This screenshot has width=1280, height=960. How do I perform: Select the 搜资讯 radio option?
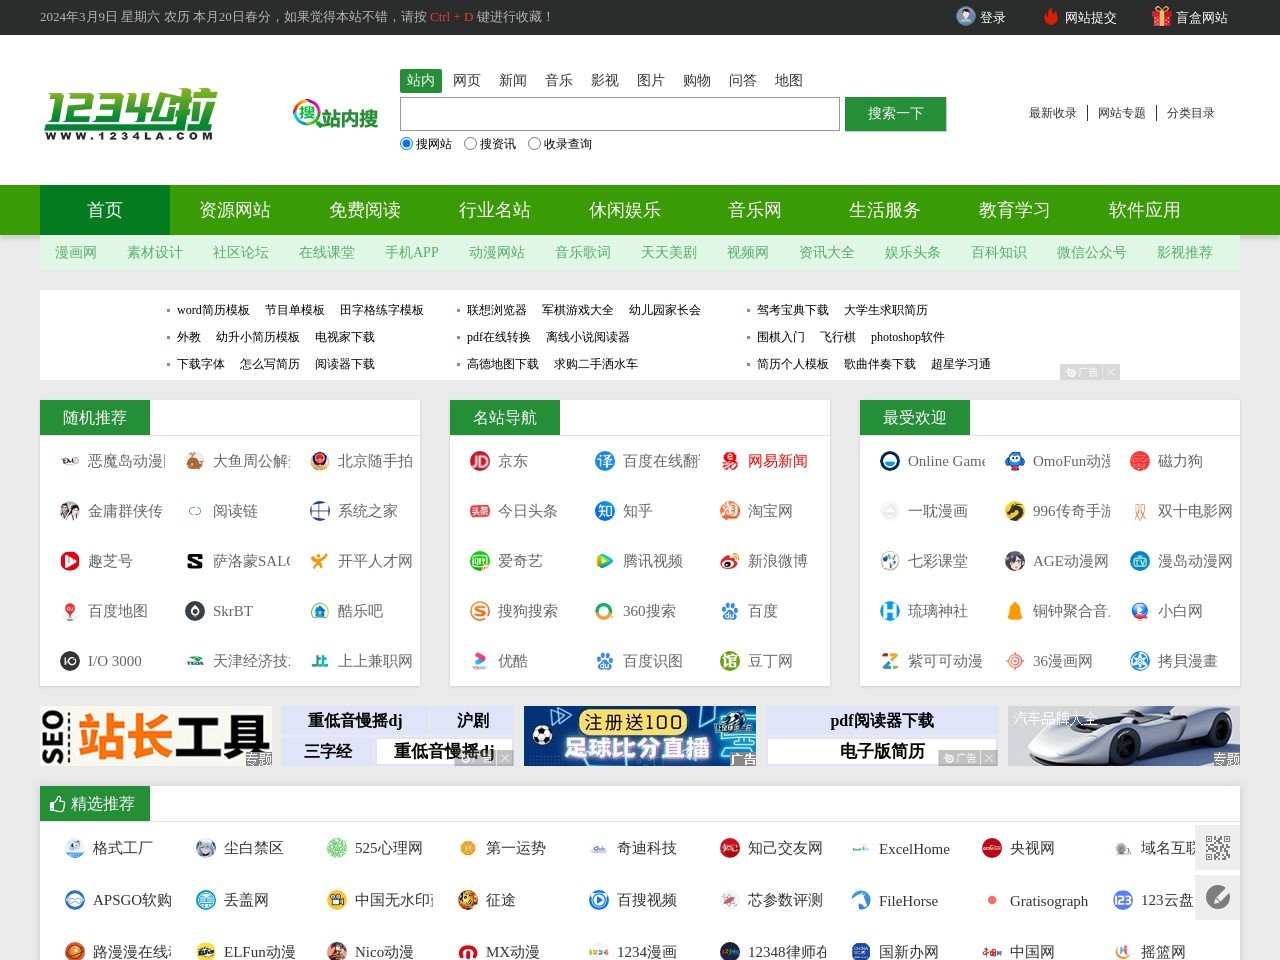point(470,143)
